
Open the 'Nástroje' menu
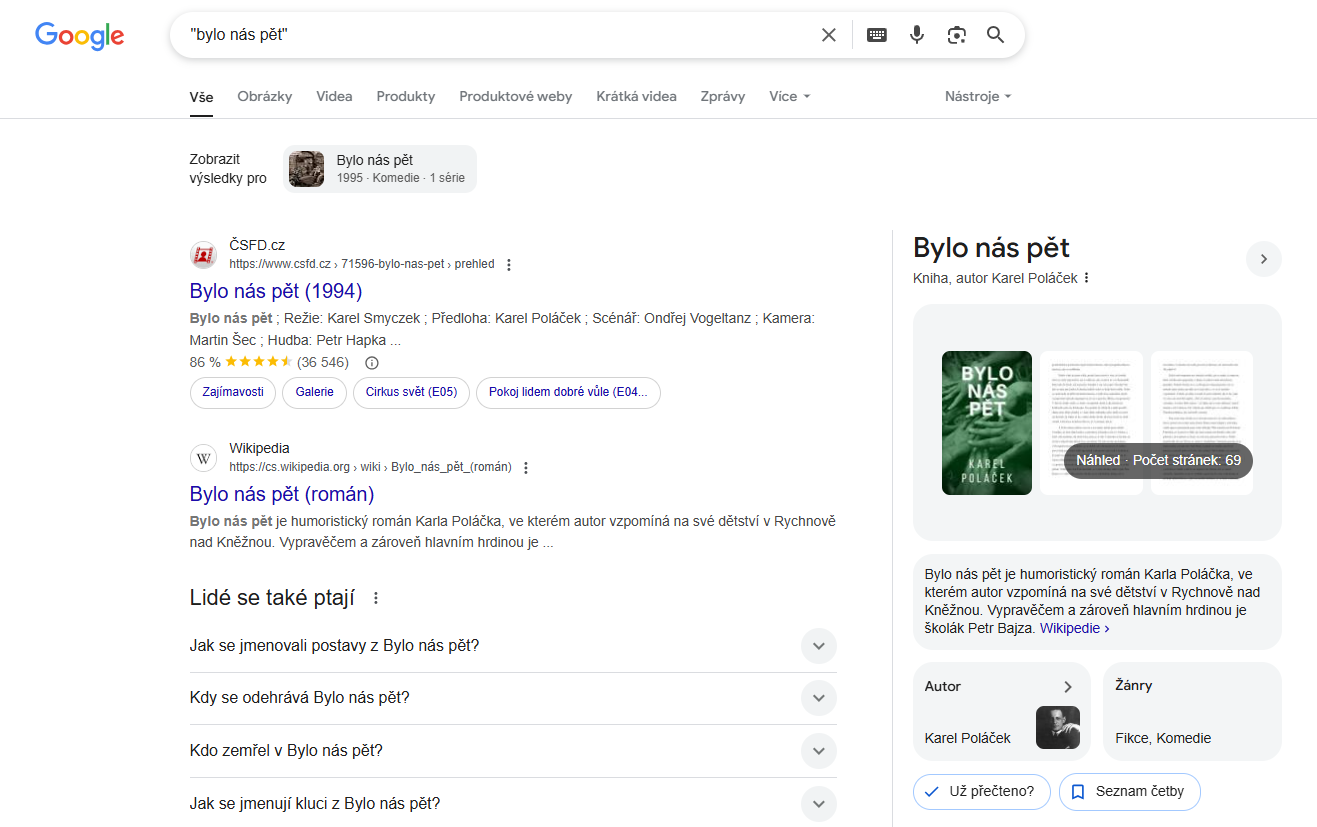pyautogui.click(x=977, y=96)
